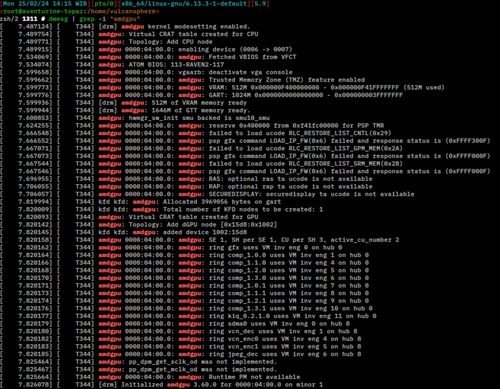Click the 'ring jpeg_dec' line
Viewport: 500px width, 389px height.
coord(285,354)
